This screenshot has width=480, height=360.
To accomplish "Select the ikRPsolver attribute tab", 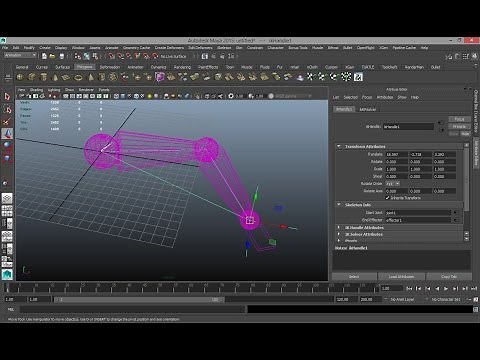I will point(368,109).
